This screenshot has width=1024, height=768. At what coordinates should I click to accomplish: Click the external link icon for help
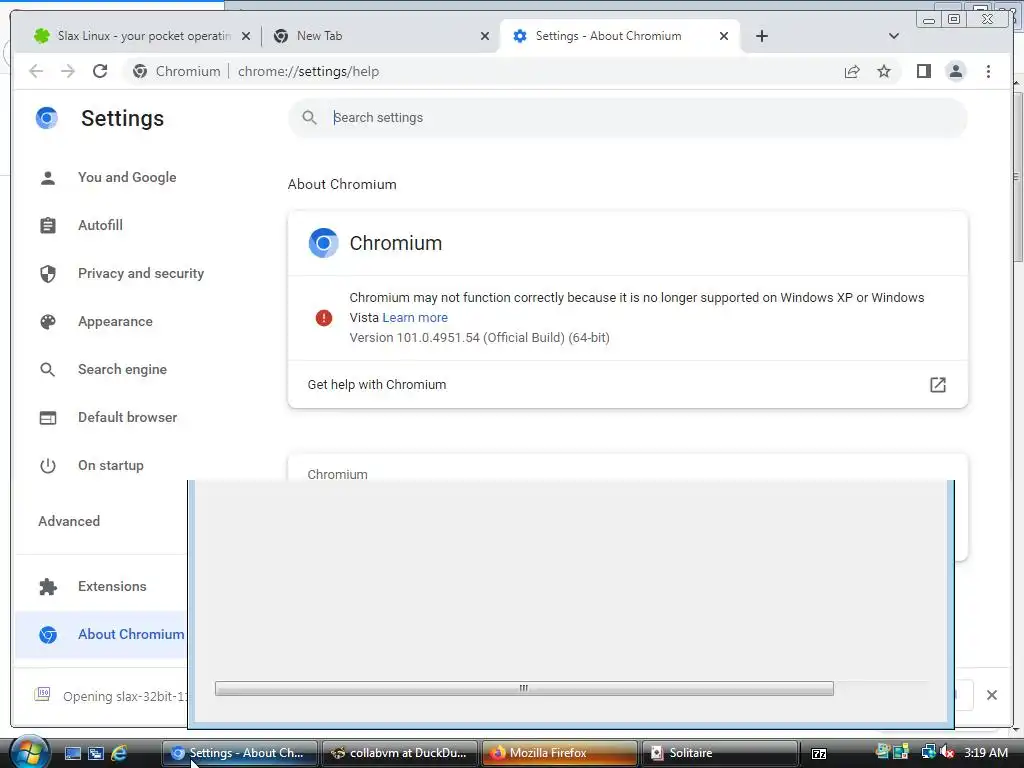pyautogui.click(x=938, y=385)
